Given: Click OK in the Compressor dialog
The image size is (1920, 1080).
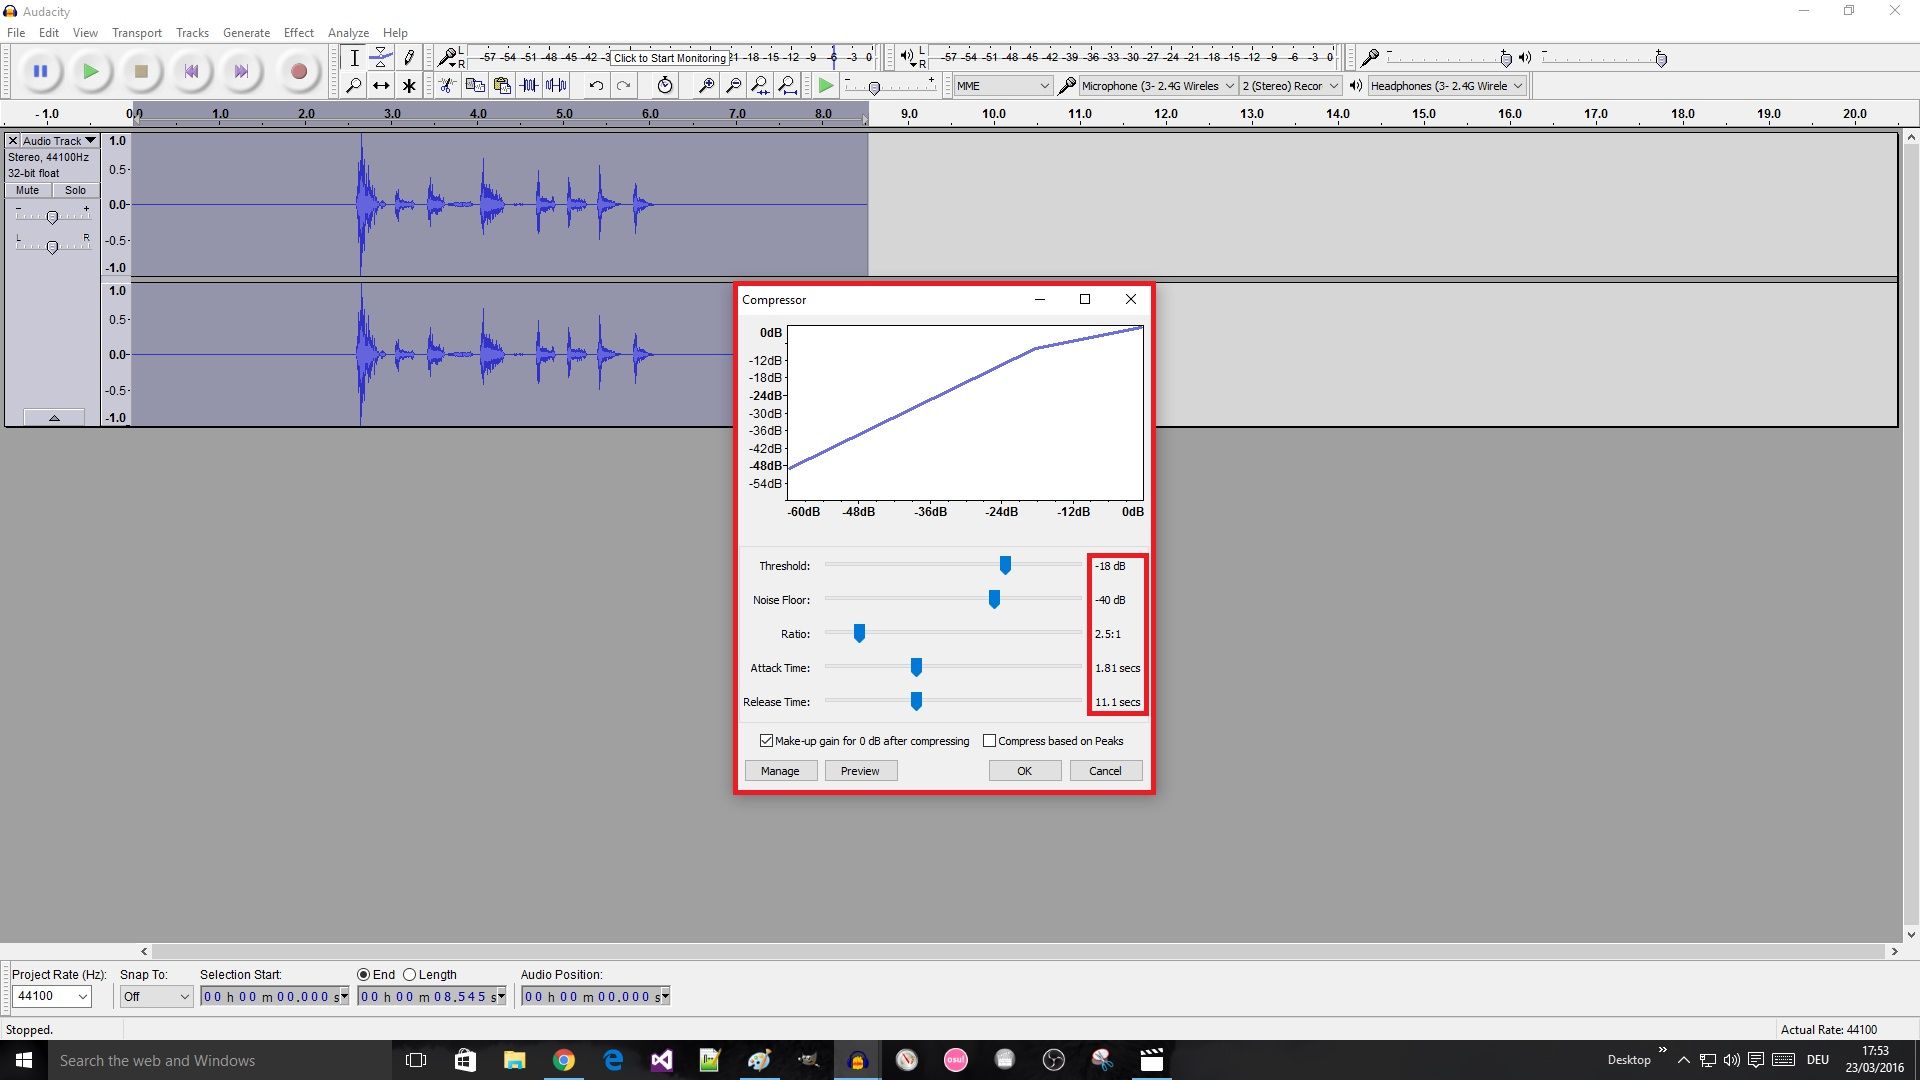Looking at the screenshot, I should pos(1025,771).
